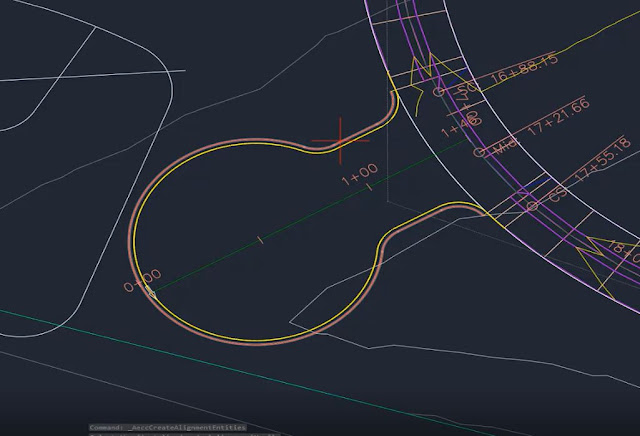640x436 pixels.
Task: Click the alignment start grip at station 0+00
Action: click(151, 292)
